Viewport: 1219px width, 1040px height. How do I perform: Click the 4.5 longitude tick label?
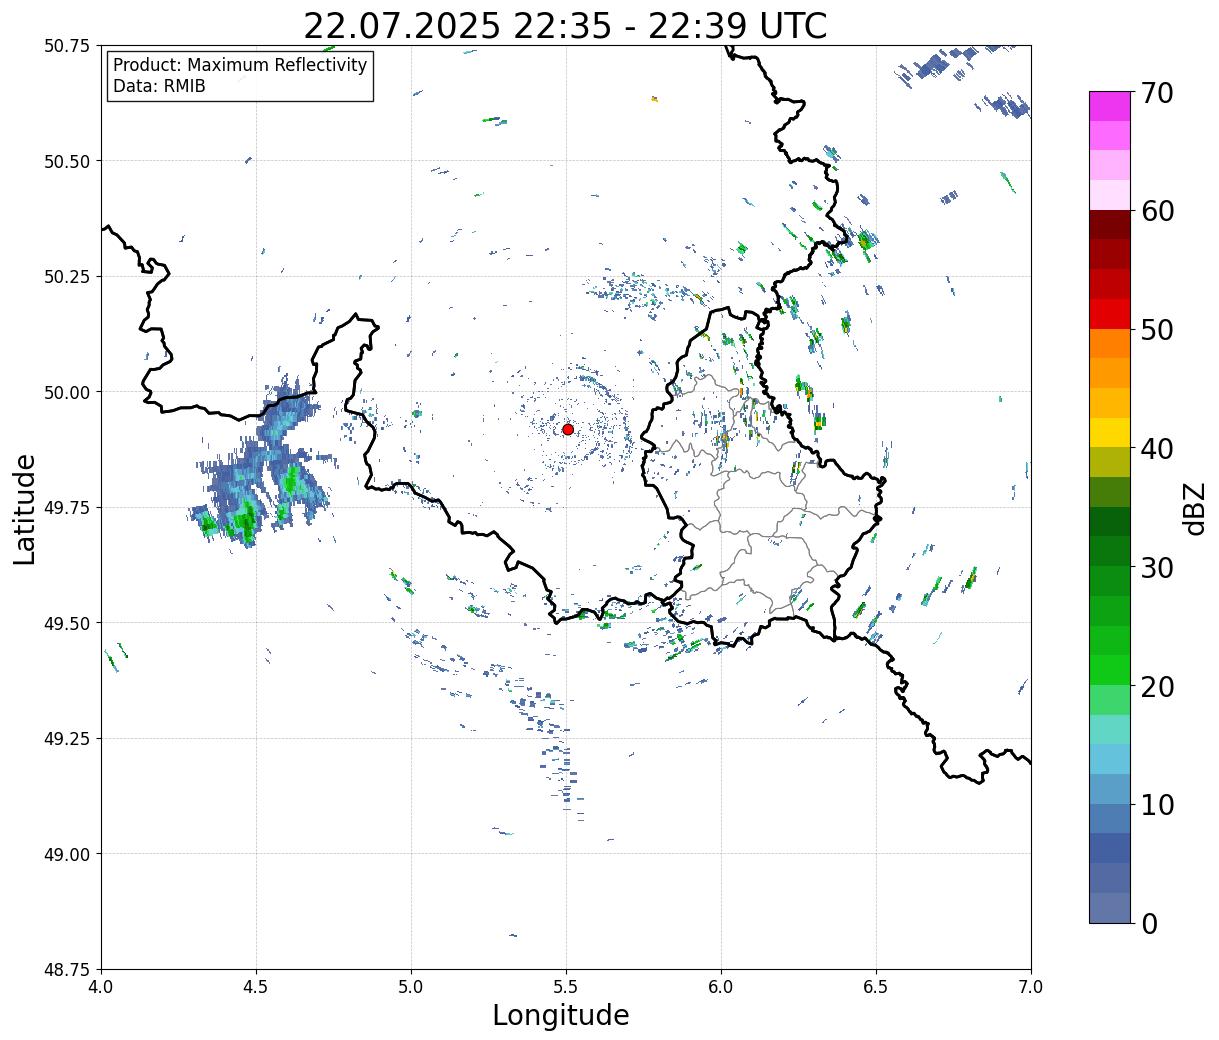click(256, 987)
